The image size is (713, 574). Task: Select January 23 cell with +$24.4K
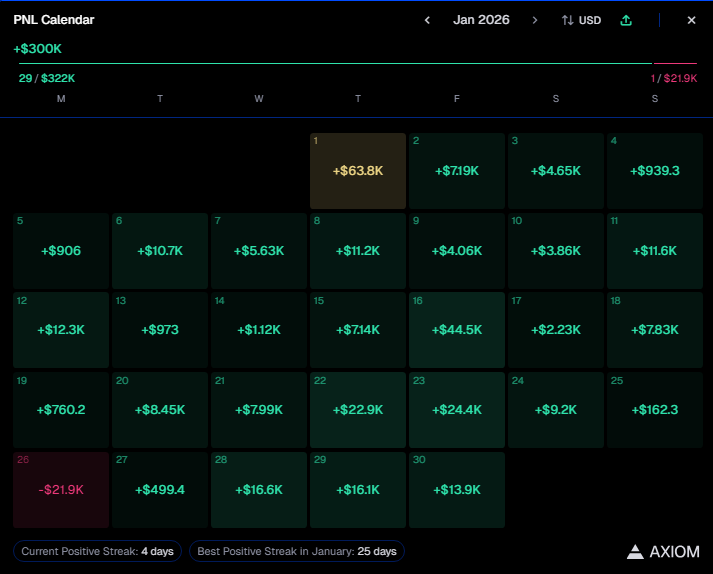(457, 410)
